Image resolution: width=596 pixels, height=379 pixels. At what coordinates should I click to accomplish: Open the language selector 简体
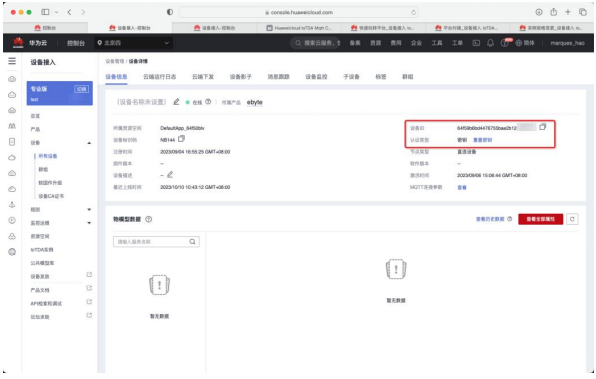pyautogui.click(x=525, y=43)
